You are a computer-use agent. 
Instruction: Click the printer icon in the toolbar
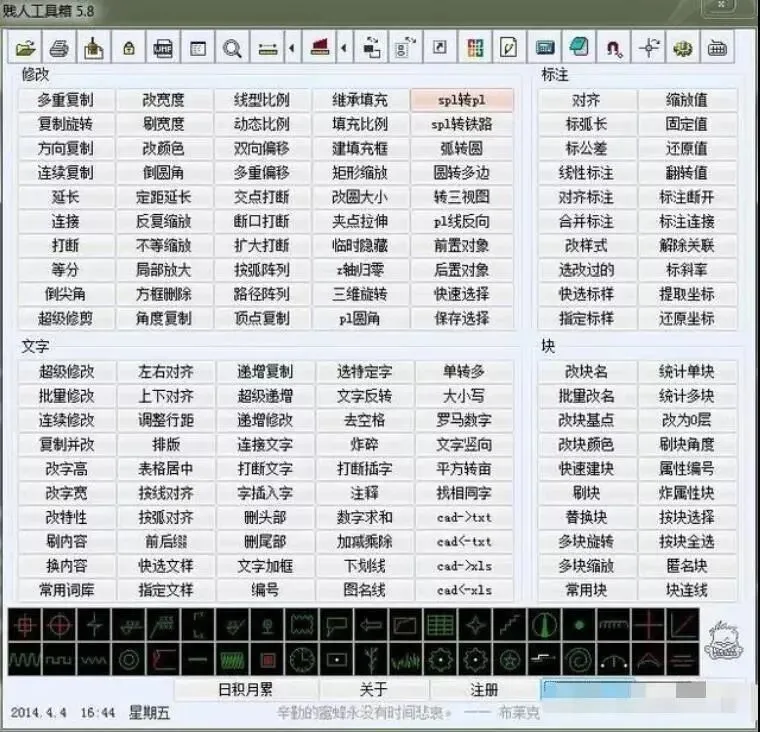(60, 48)
